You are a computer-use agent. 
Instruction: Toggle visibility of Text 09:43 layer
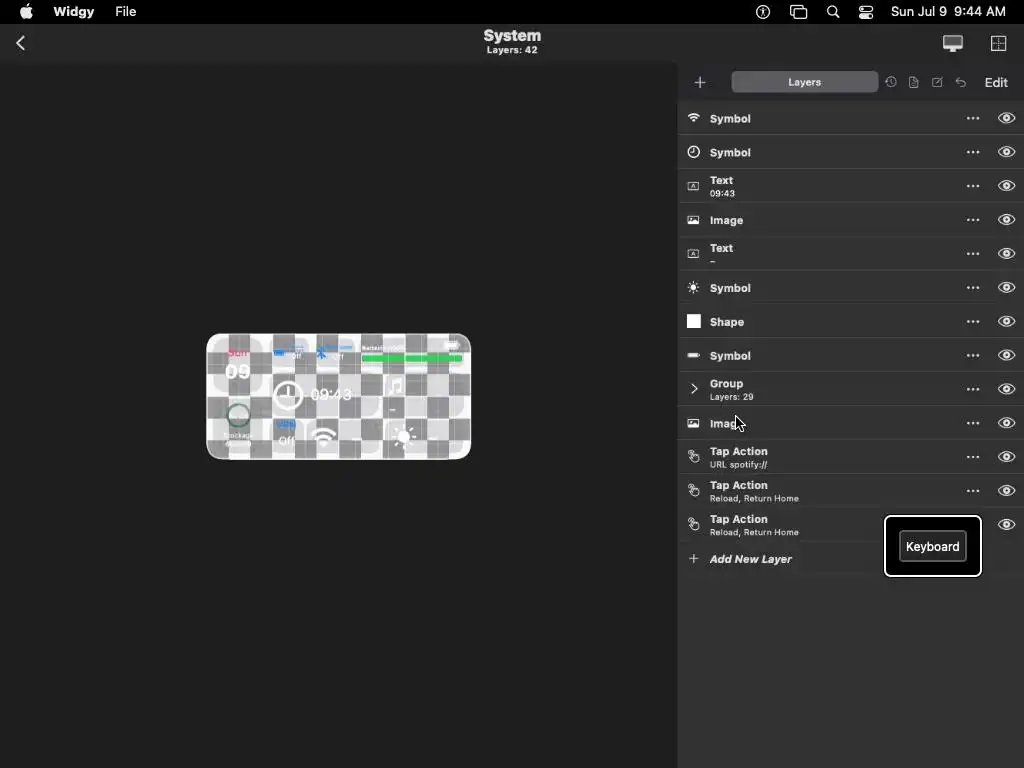(1006, 186)
